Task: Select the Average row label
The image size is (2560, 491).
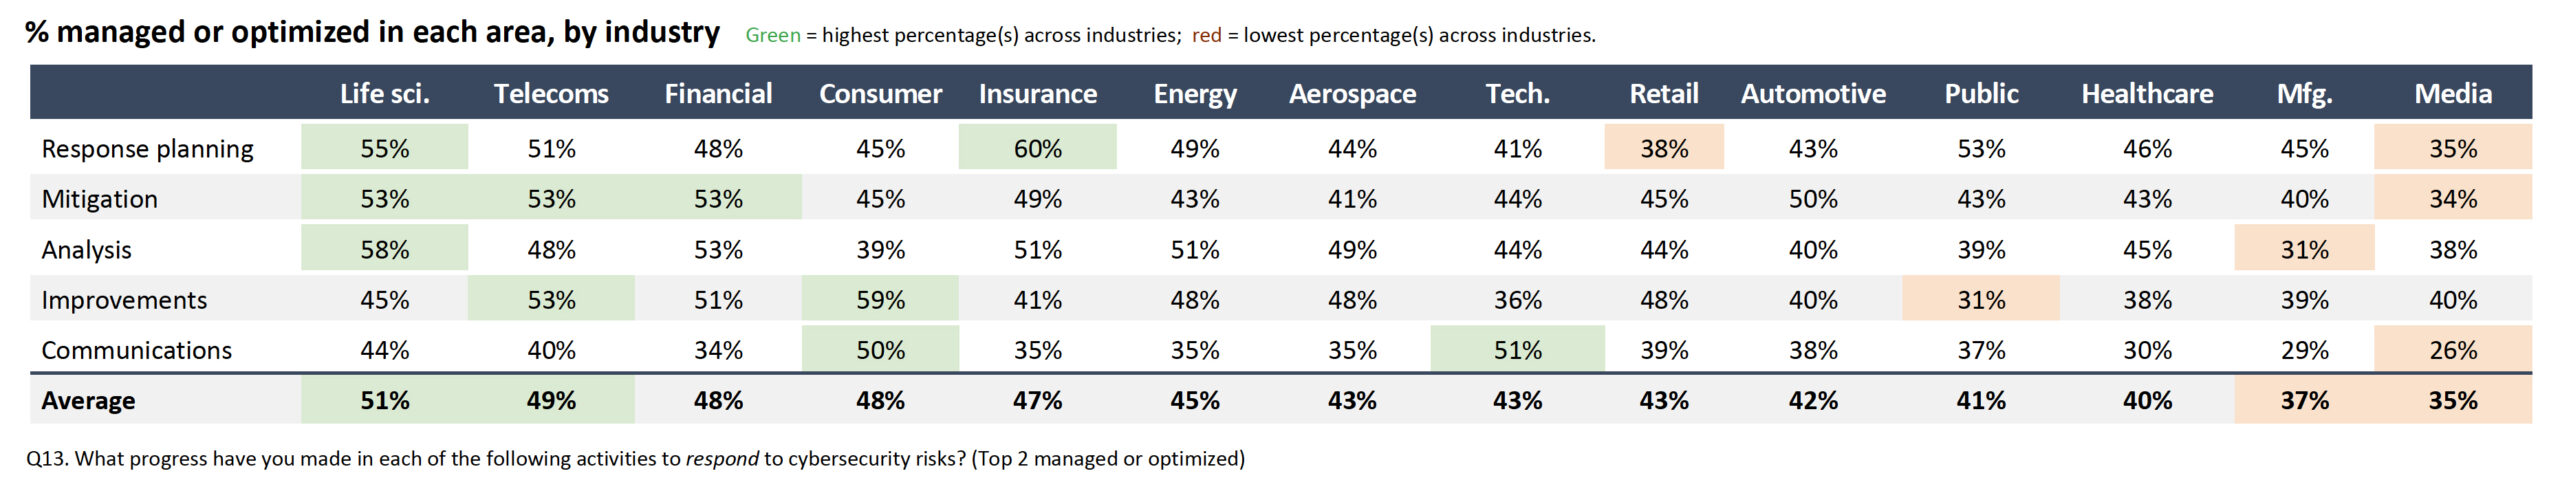Action: 88,401
